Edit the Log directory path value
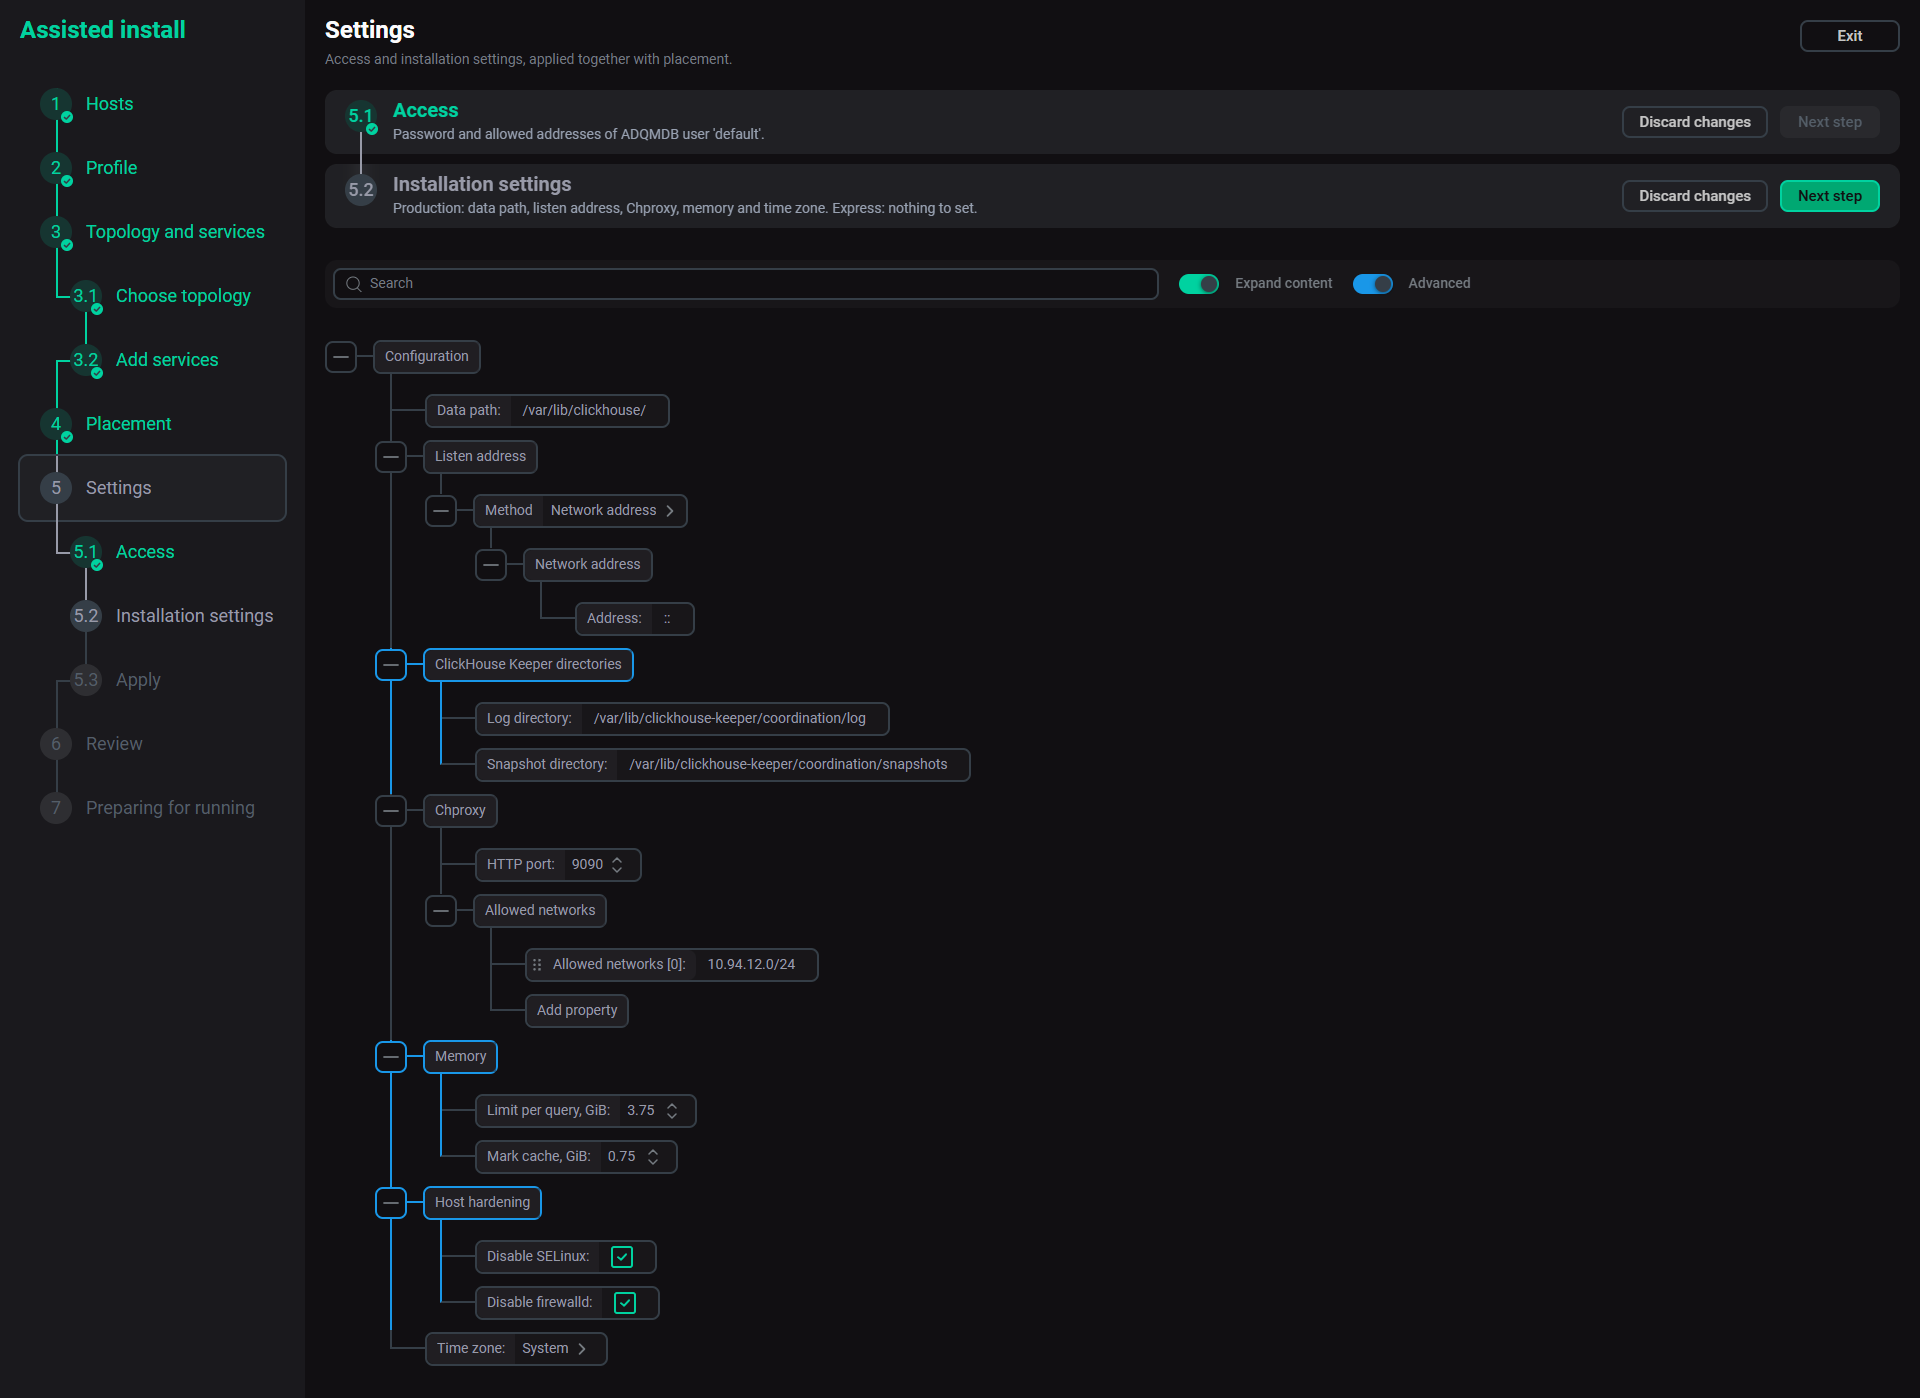1920x1398 pixels. coord(734,719)
